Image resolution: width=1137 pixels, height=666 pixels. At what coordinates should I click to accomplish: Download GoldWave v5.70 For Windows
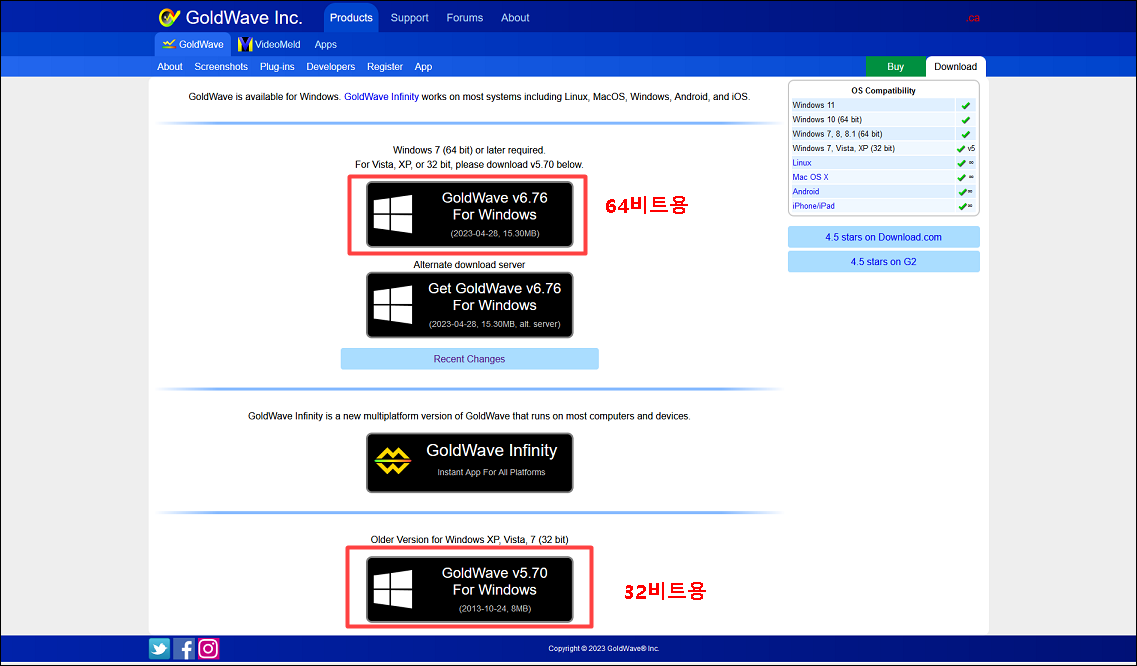point(470,589)
